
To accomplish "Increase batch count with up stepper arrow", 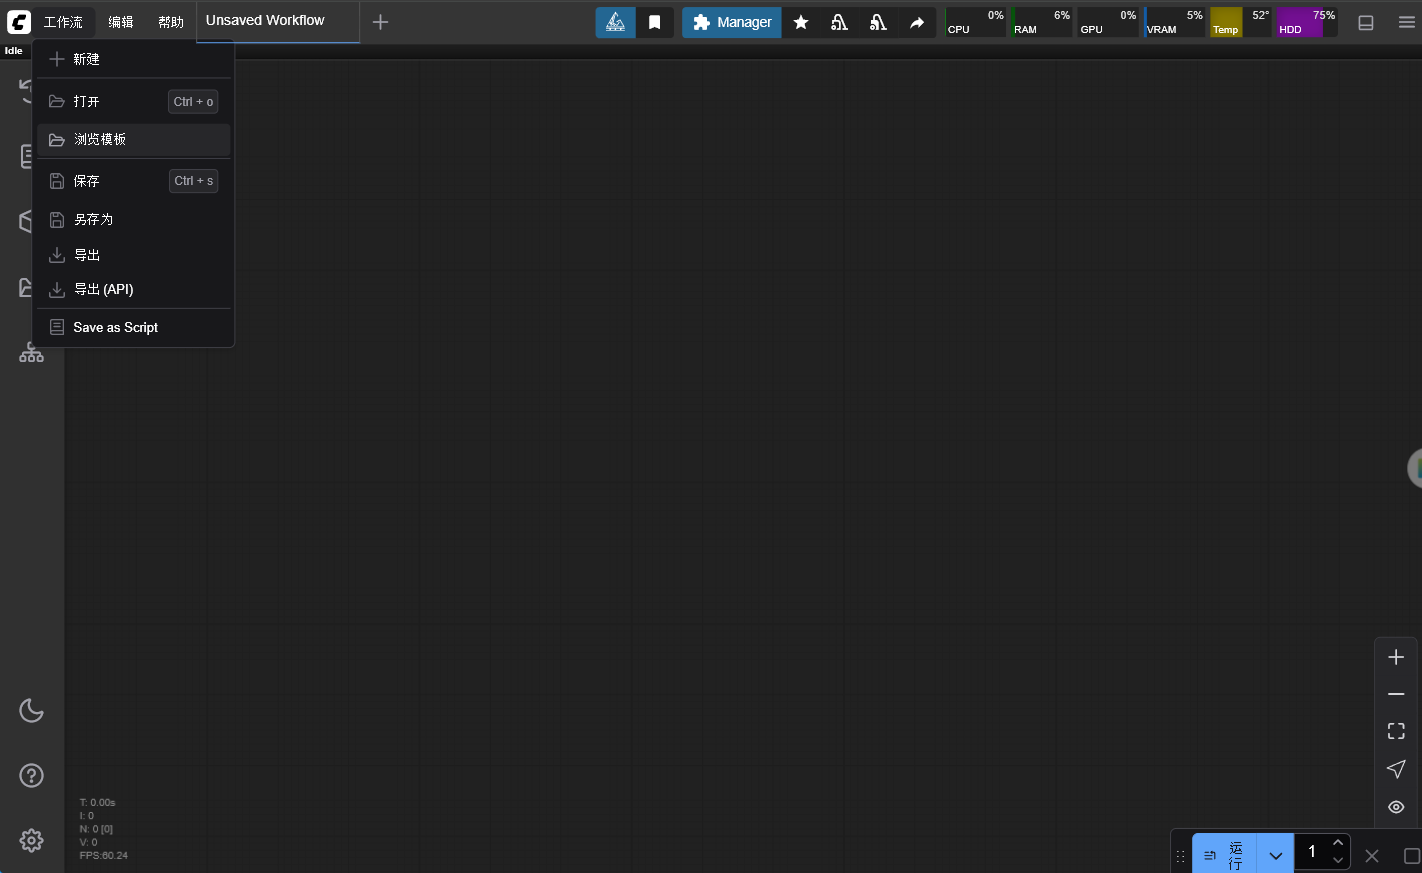I will (1338, 843).
